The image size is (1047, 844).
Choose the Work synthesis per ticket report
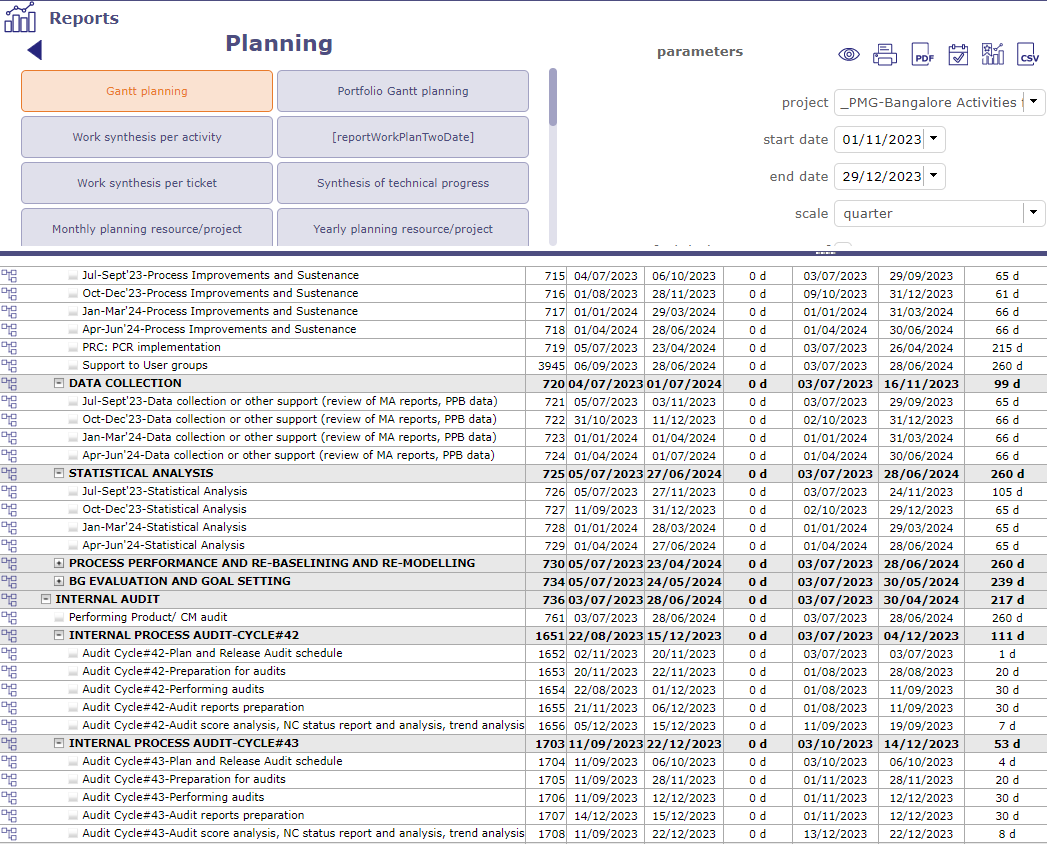coord(147,183)
